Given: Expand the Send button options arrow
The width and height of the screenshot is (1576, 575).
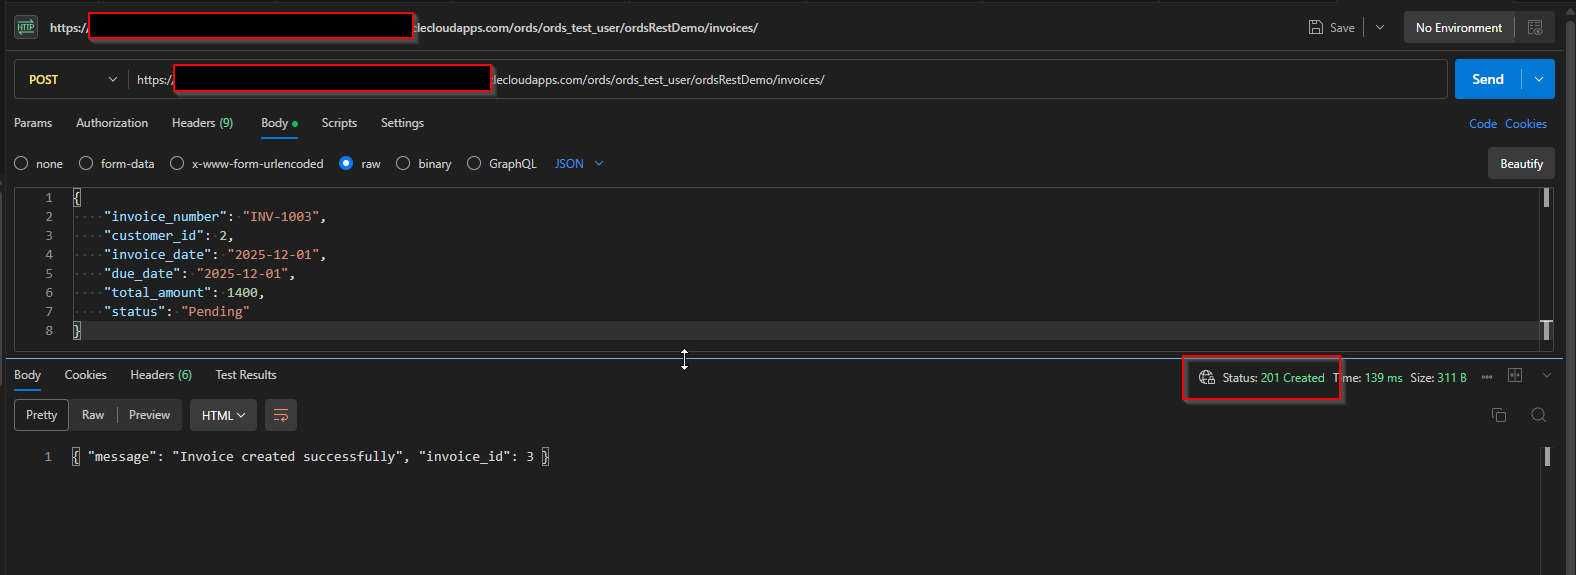Looking at the screenshot, I should (1539, 79).
